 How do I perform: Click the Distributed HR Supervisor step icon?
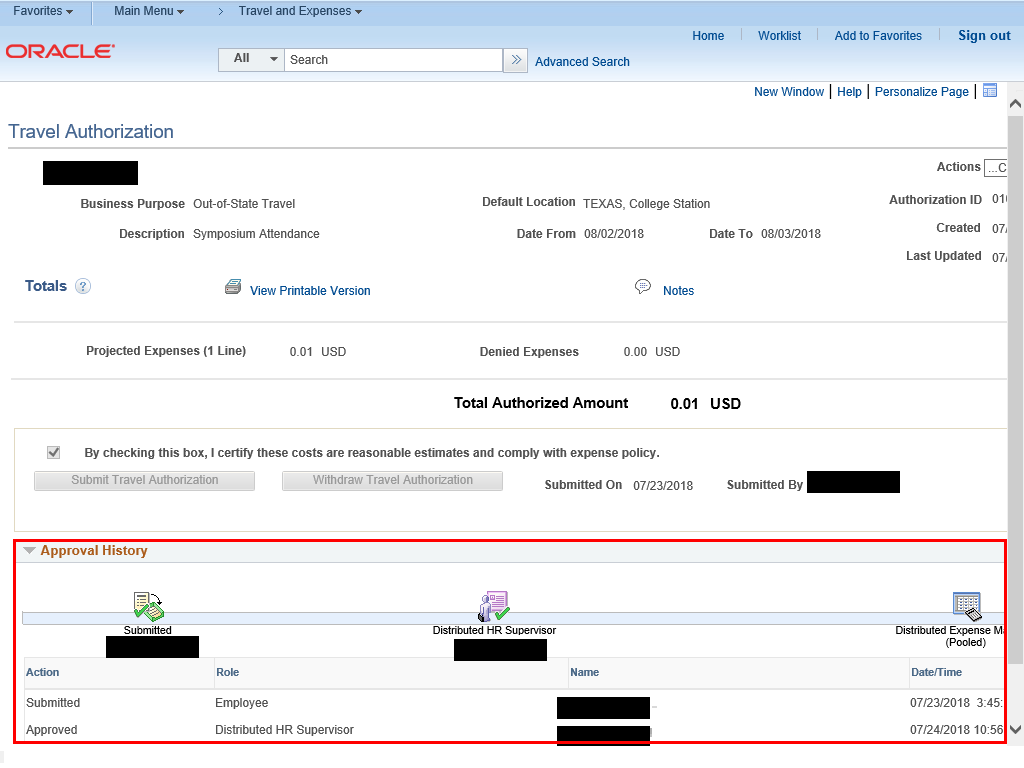click(494, 606)
